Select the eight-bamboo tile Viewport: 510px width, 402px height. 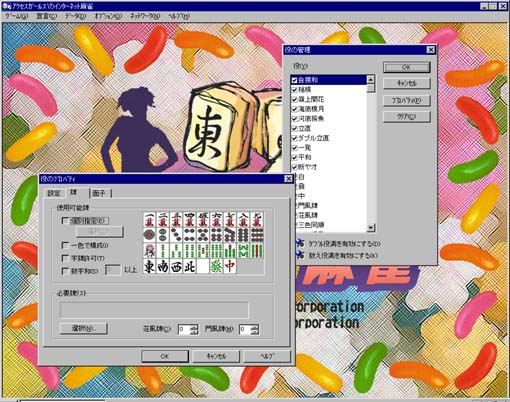(244, 251)
